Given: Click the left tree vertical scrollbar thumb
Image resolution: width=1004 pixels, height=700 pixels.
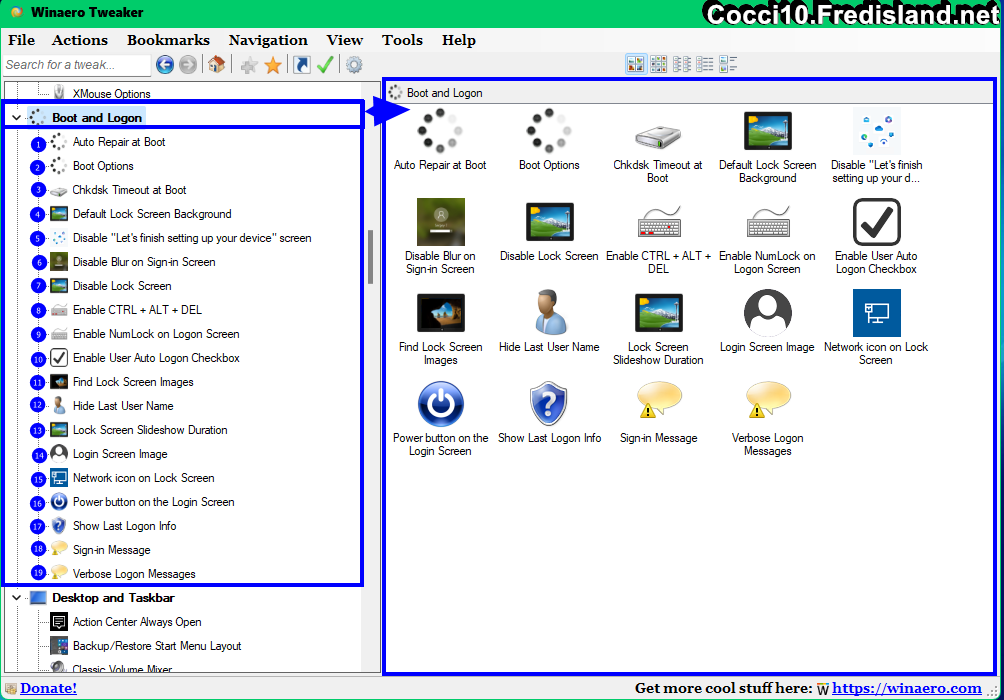Looking at the screenshot, I should click(x=370, y=257).
